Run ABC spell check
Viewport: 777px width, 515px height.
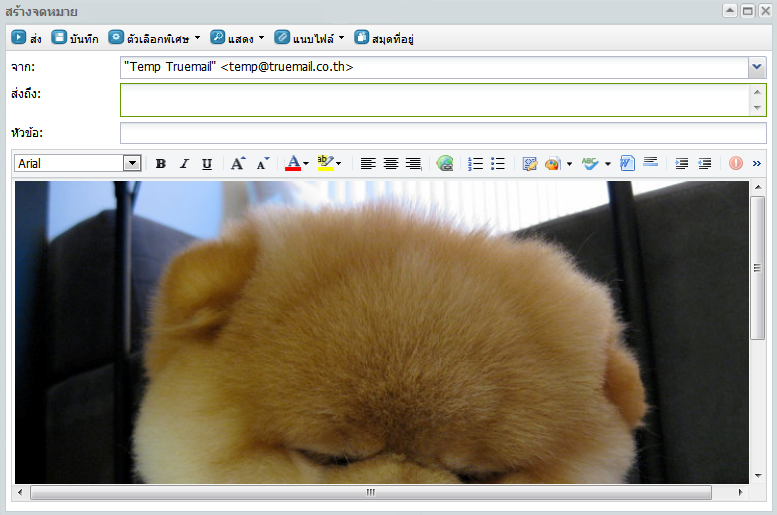coord(590,164)
